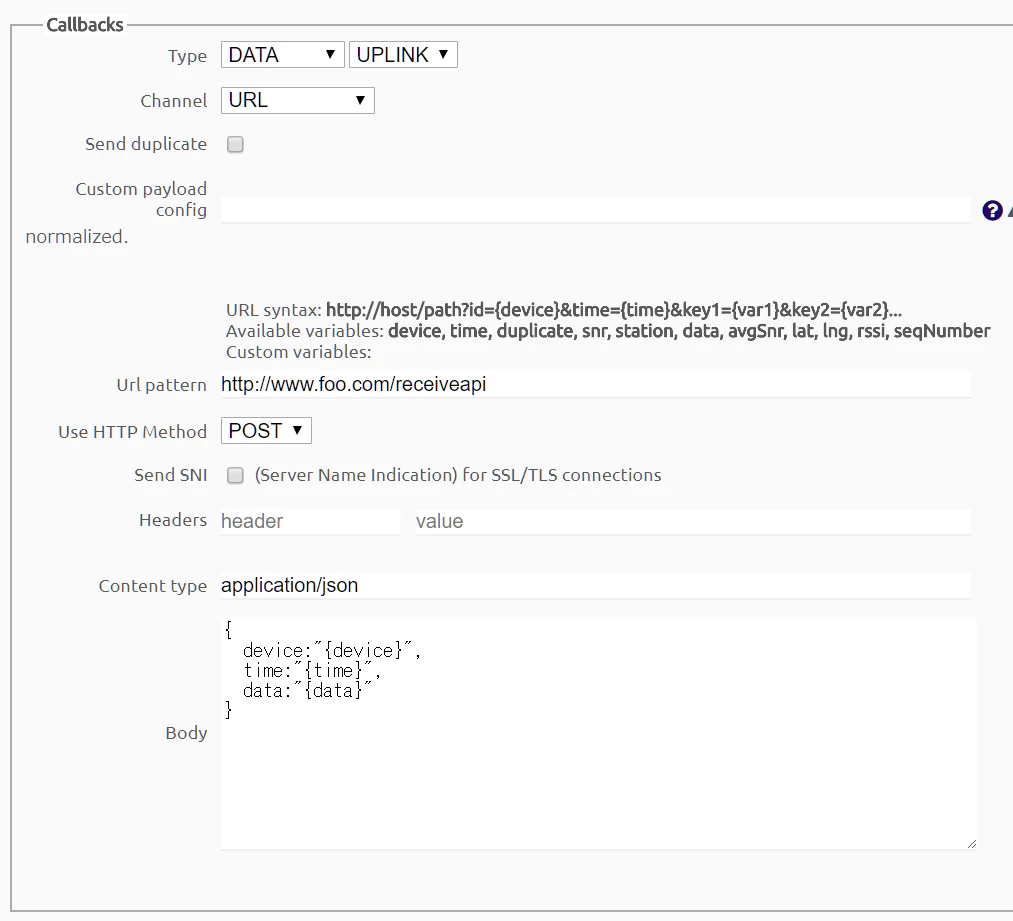Click the 'Available variables:' label text
Screen dimensions: 1013x921
(305, 331)
